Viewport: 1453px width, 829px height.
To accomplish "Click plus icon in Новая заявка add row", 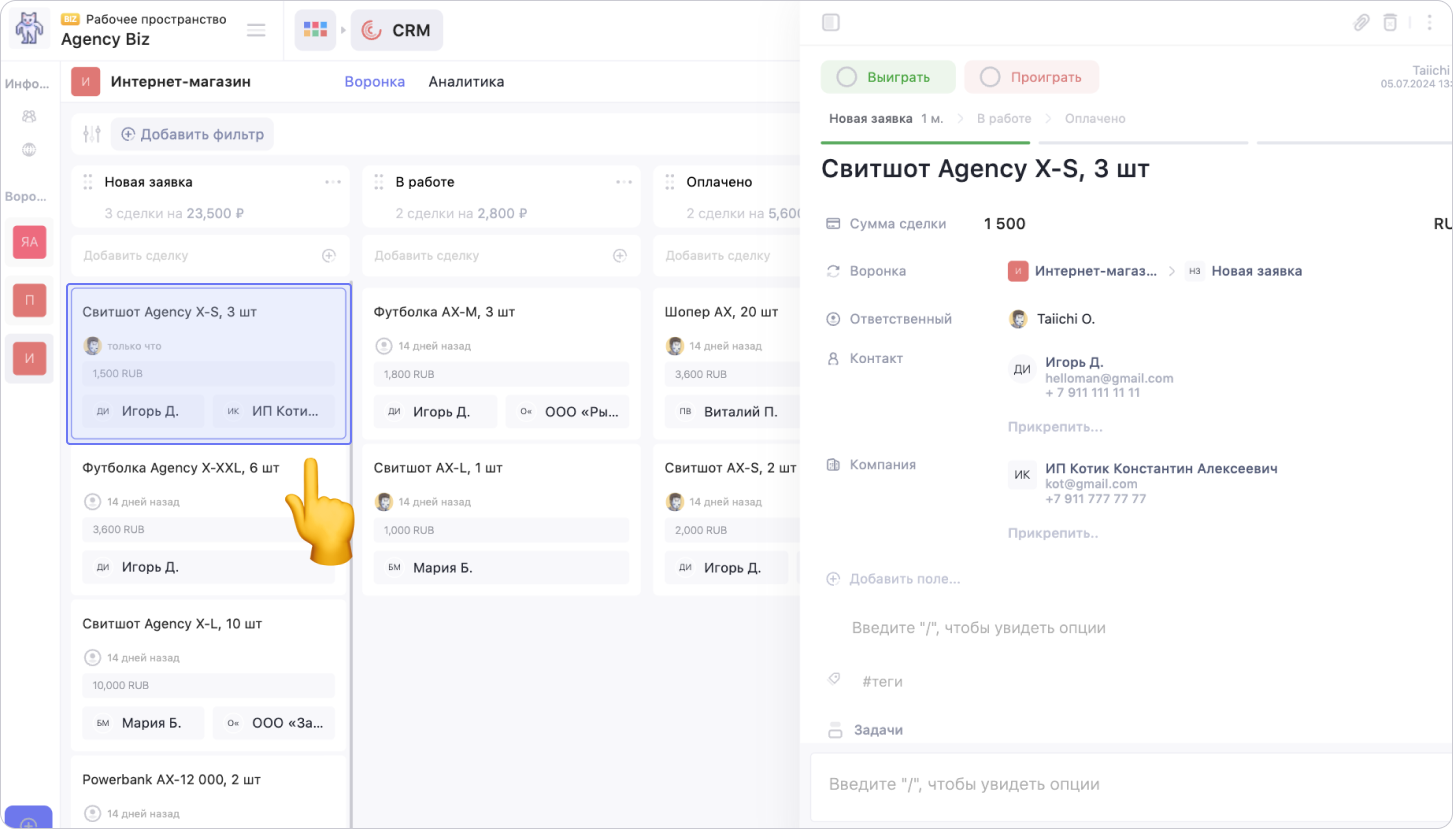I will (x=328, y=256).
